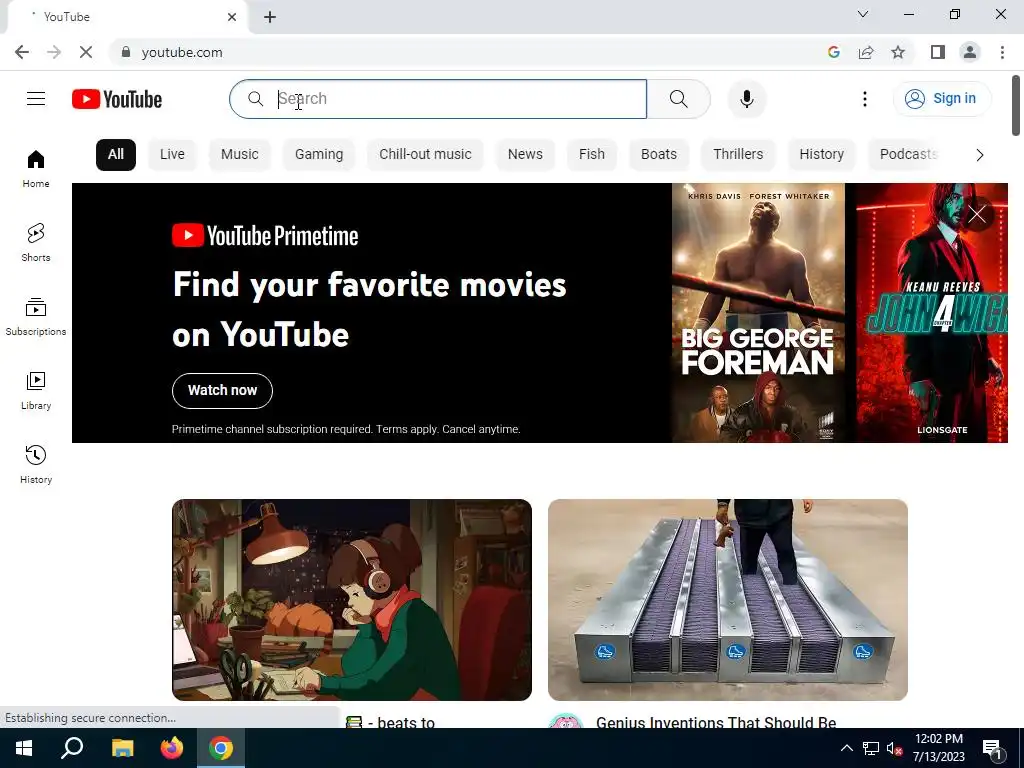The image size is (1024, 768).
Task: Bookmark this tab with star icon
Action: [x=898, y=52]
